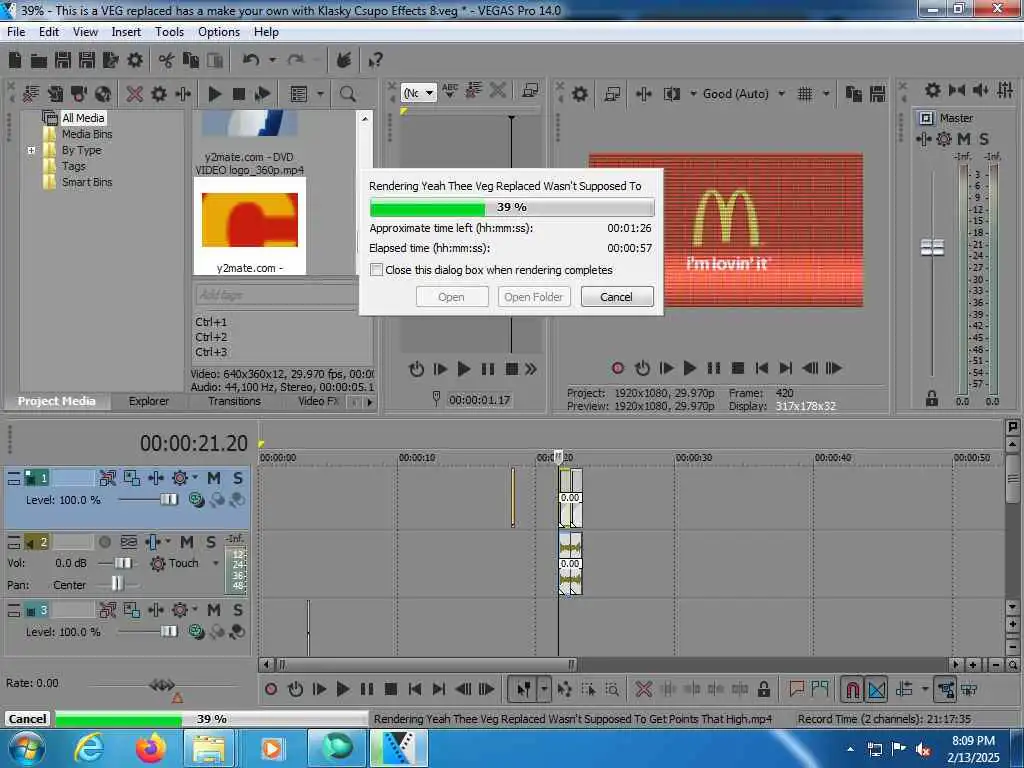The width and height of the screenshot is (1024, 768).
Task: Click Save Snapshot to File icon in preview
Action: coord(878,94)
